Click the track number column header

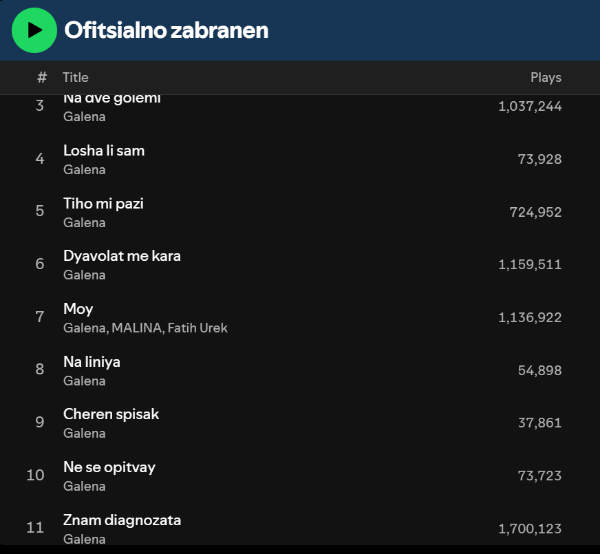(41, 77)
